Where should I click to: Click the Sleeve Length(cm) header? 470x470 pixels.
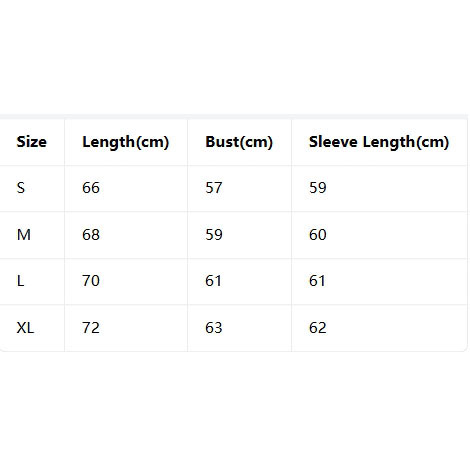coord(379,142)
